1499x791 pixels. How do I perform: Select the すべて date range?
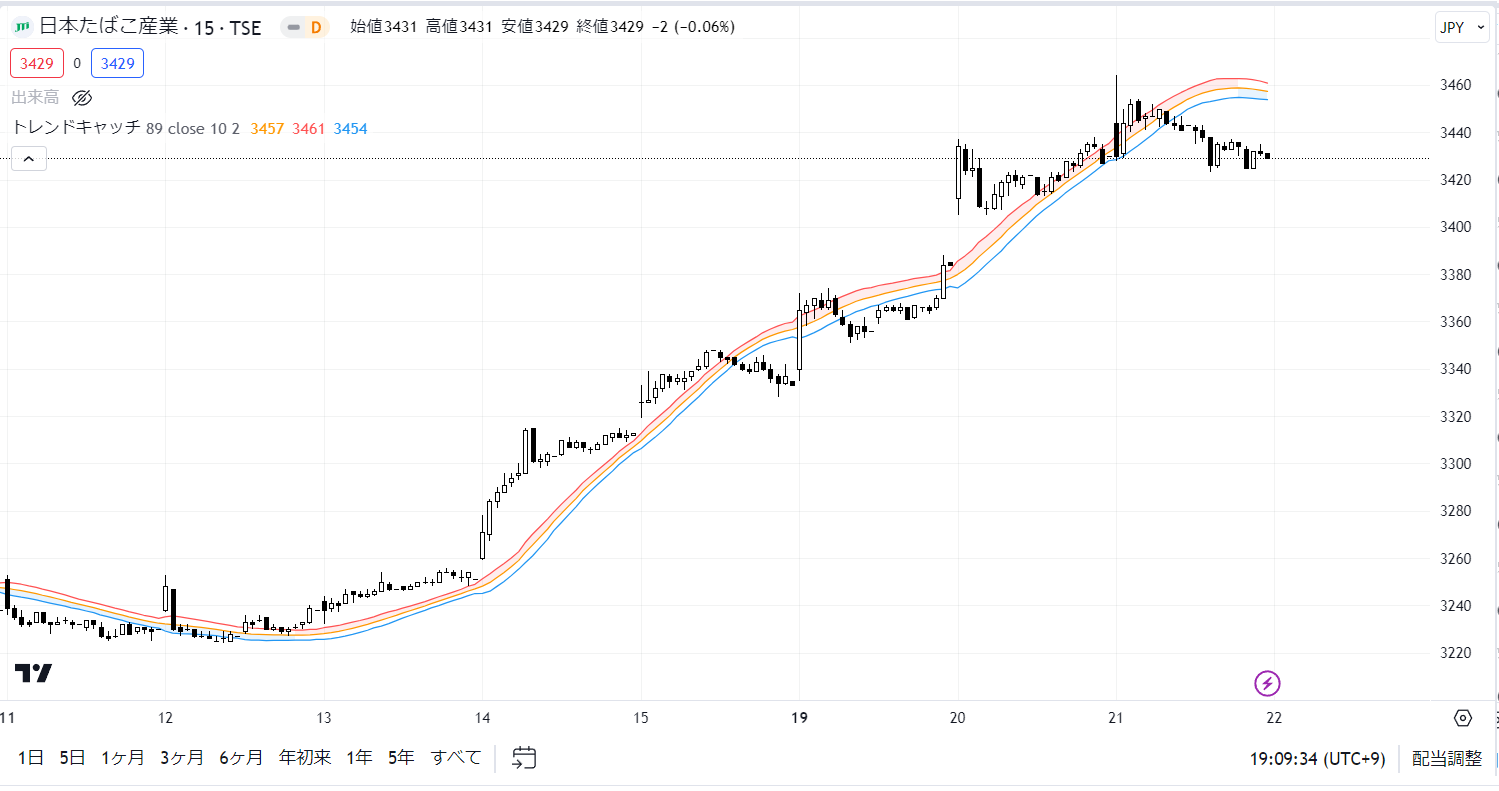click(x=456, y=757)
